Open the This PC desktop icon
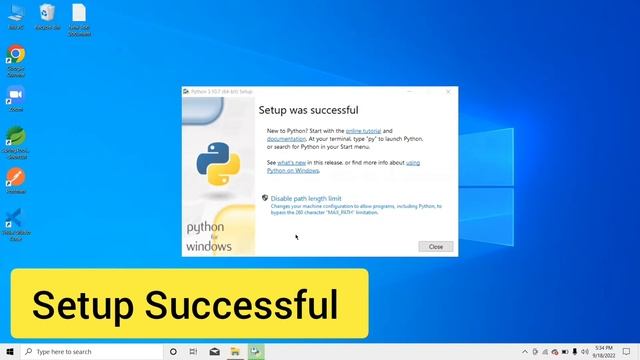 tap(16, 16)
